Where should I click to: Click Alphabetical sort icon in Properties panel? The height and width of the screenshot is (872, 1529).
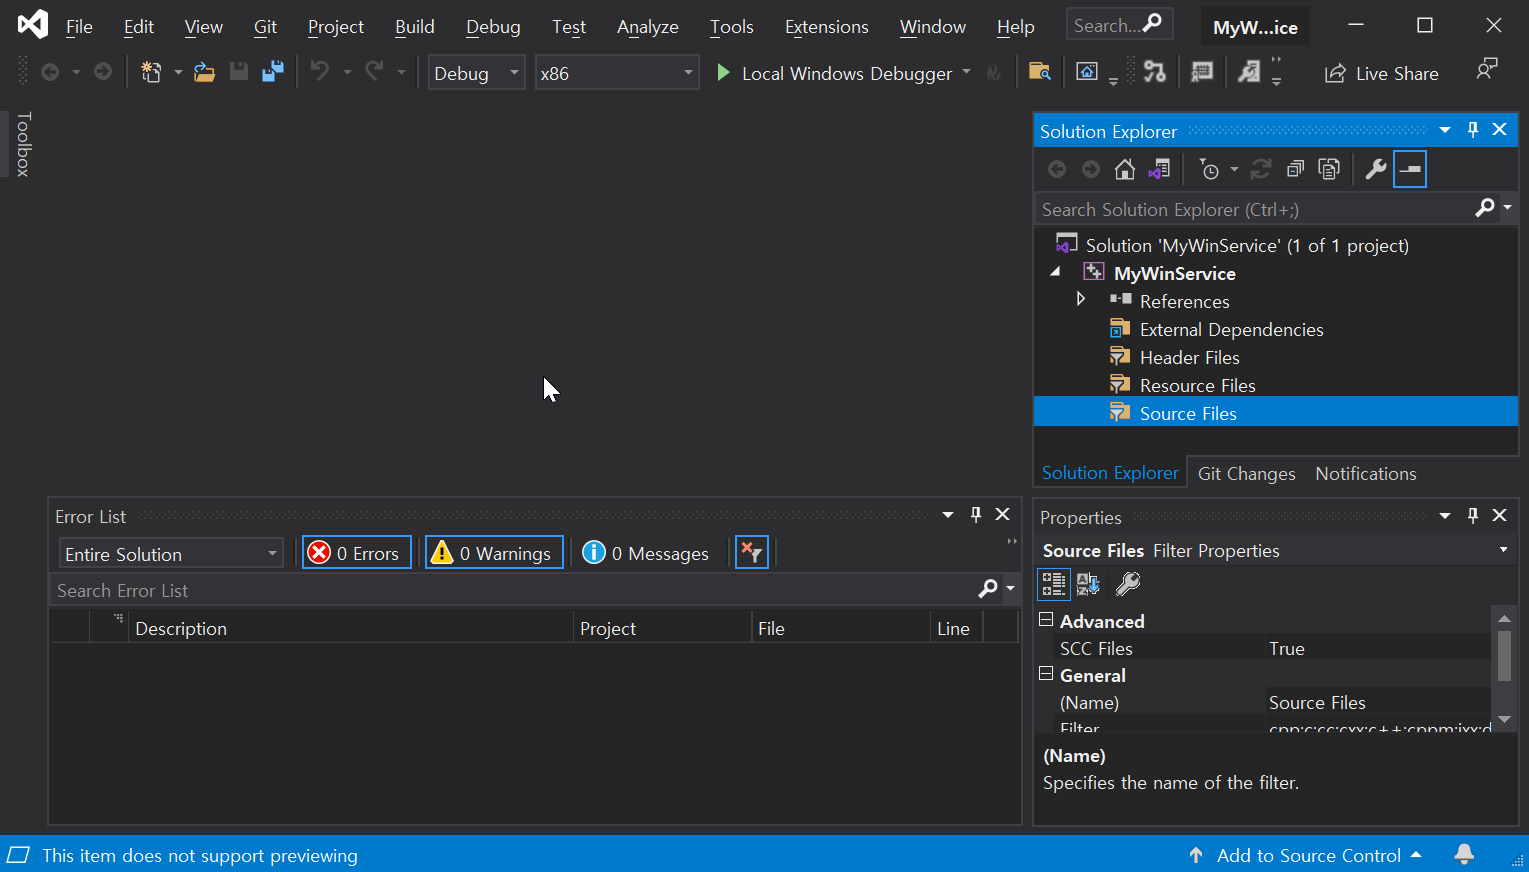(x=1088, y=584)
